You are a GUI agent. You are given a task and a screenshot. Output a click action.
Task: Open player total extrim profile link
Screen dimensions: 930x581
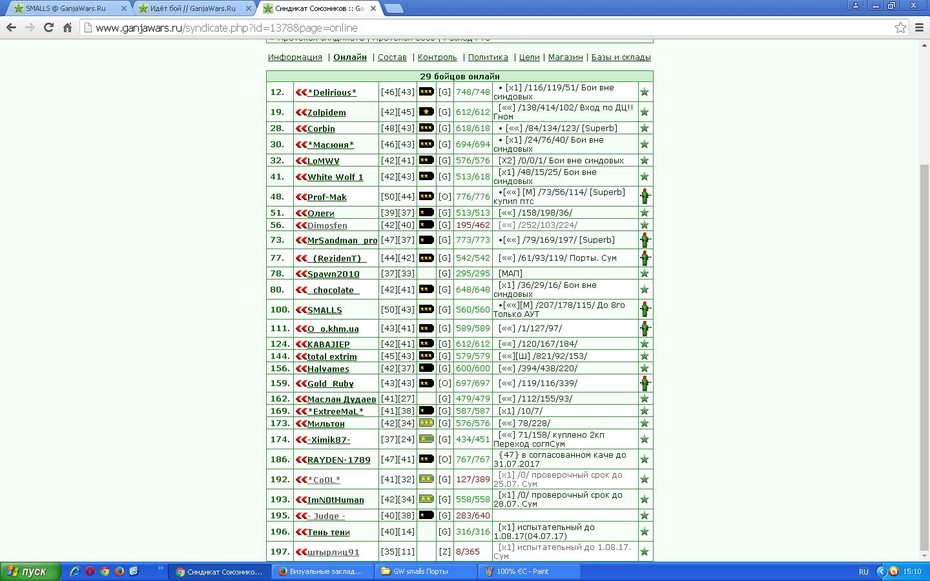(x=332, y=356)
